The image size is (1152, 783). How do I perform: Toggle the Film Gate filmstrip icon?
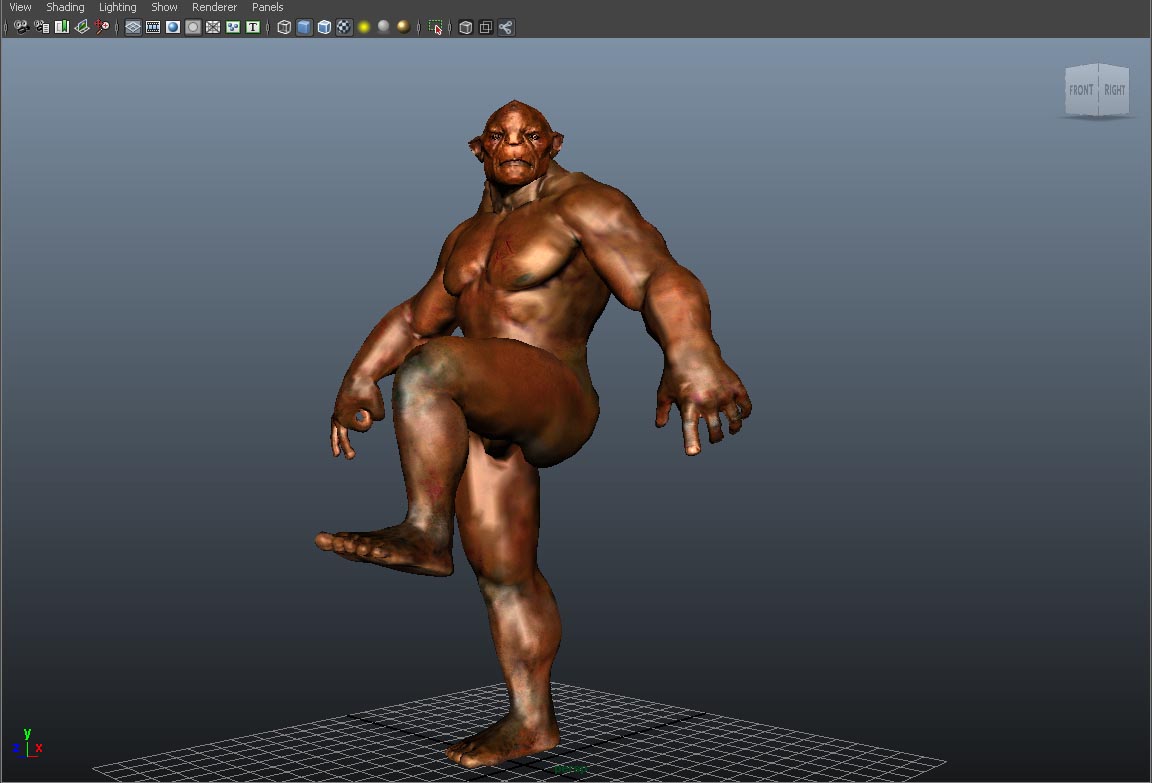point(153,27)
